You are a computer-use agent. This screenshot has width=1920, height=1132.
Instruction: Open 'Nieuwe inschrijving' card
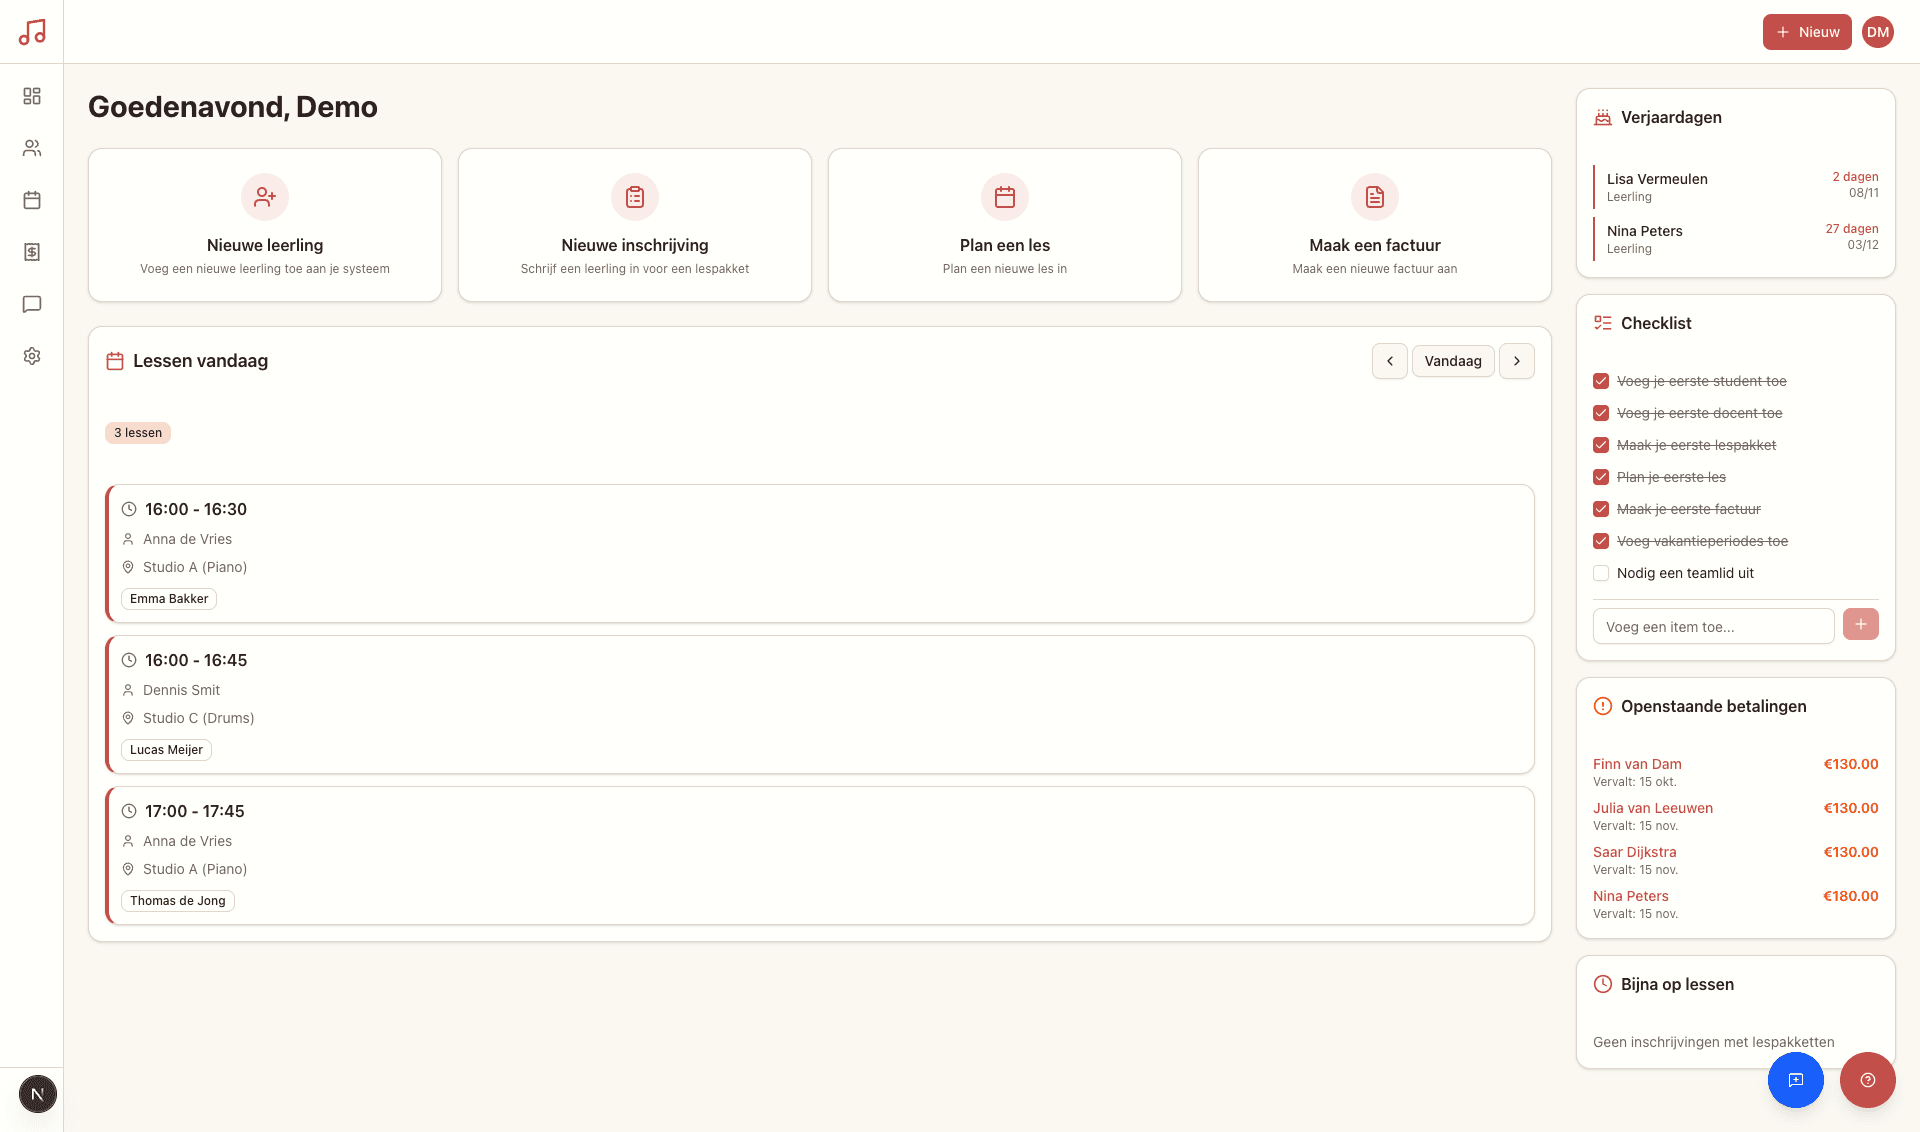(634, 224)
